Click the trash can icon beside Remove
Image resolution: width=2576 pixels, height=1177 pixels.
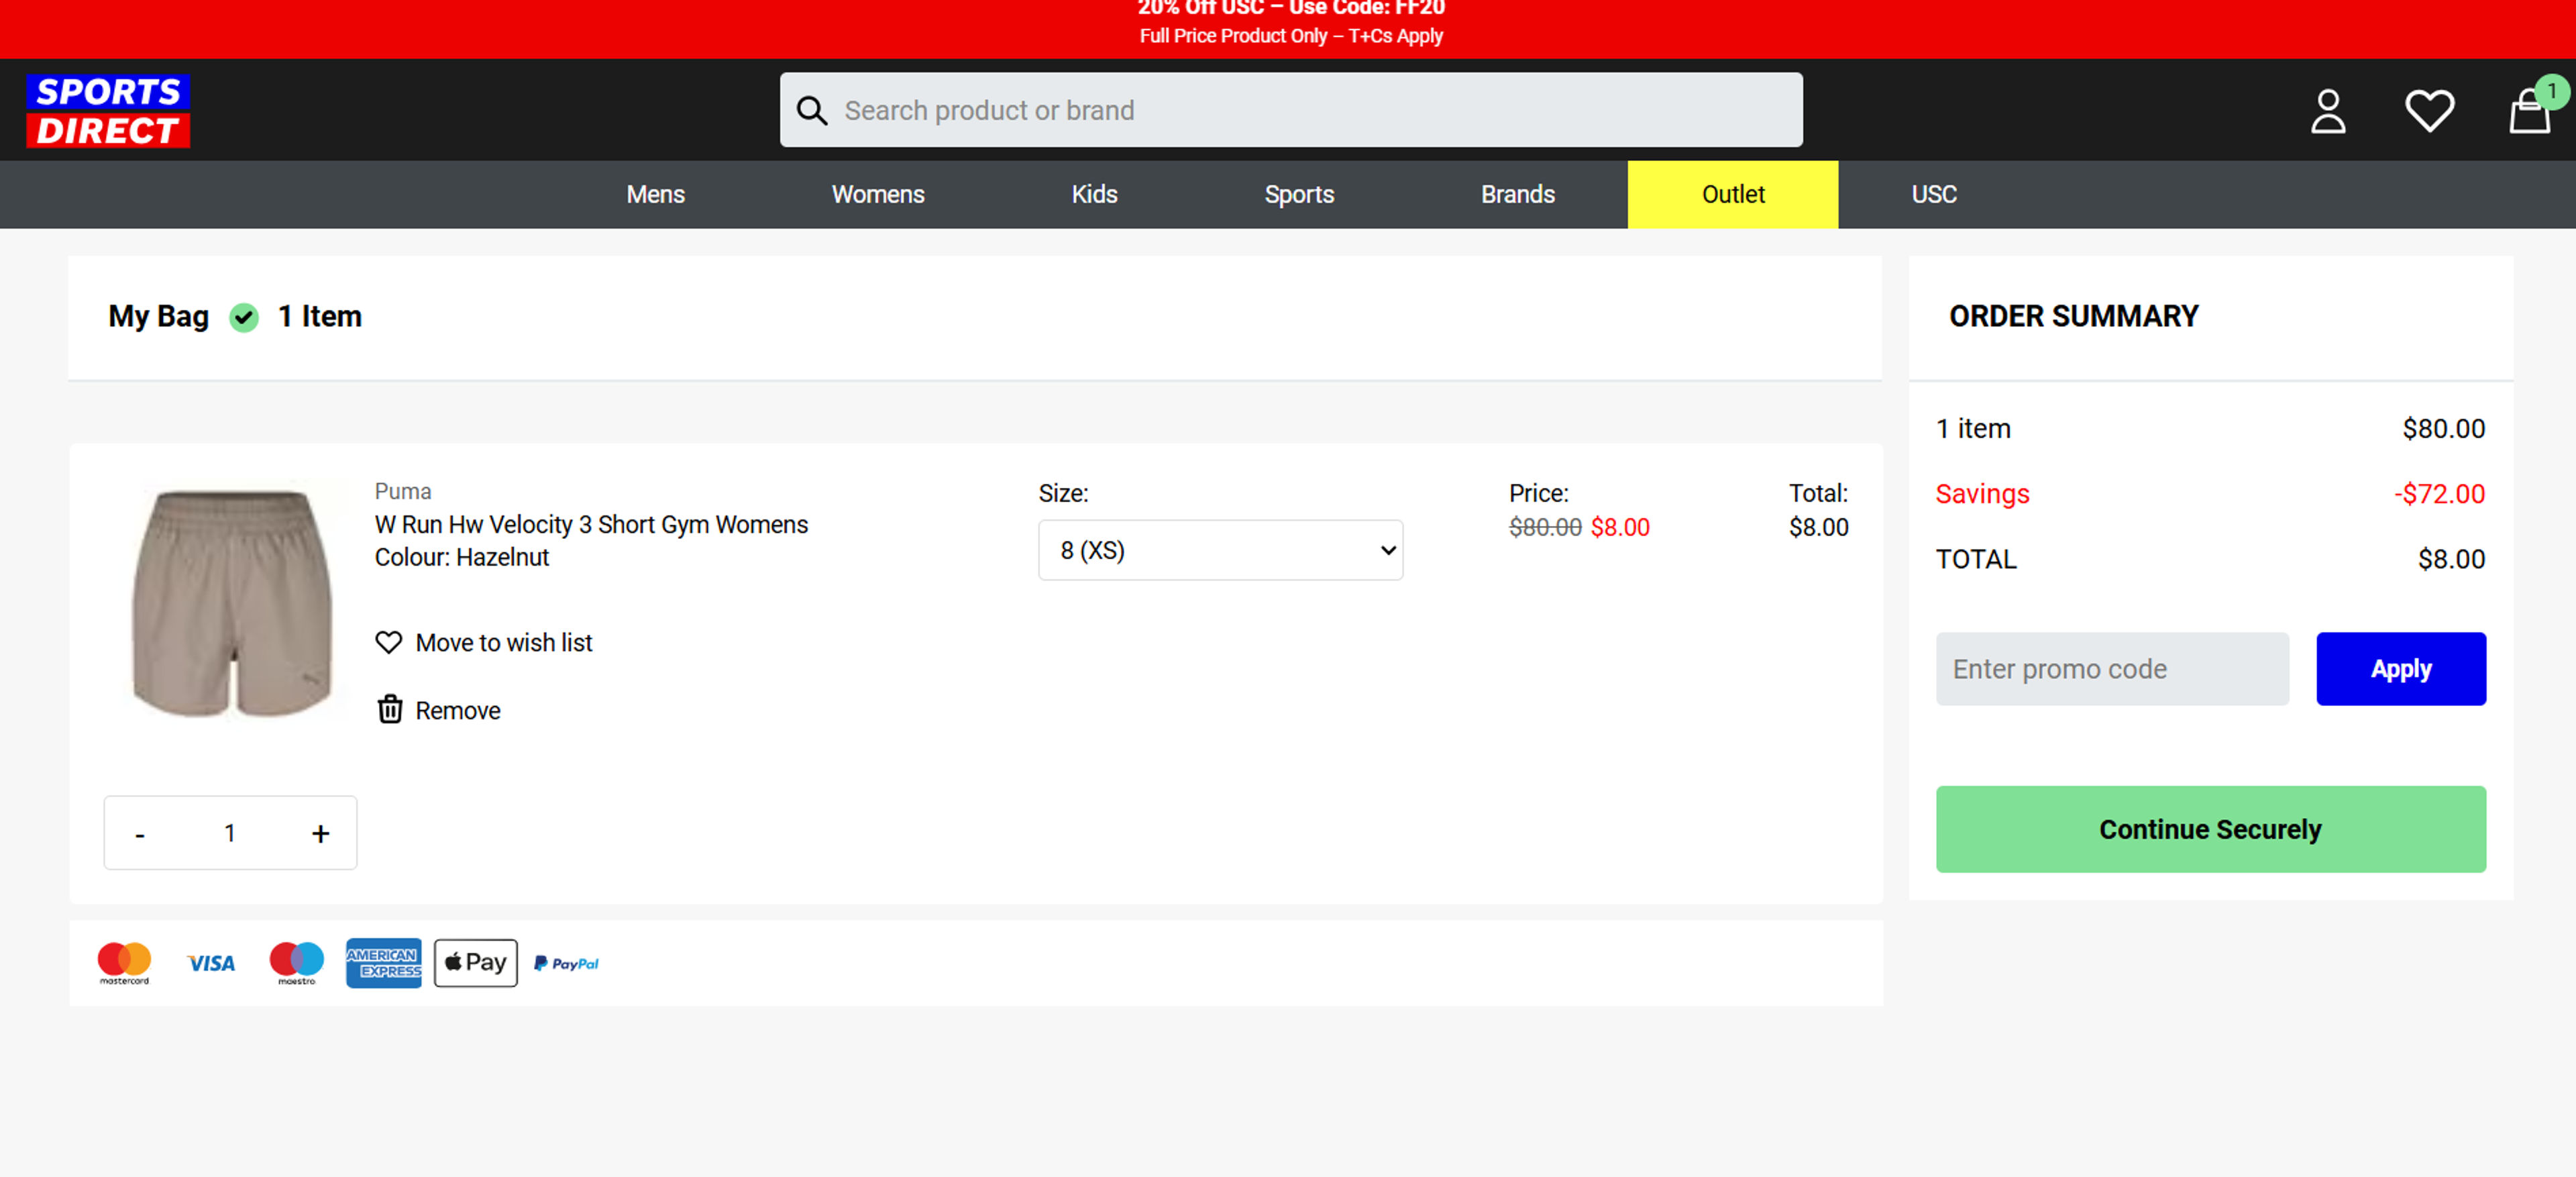[x=389, y=709]
